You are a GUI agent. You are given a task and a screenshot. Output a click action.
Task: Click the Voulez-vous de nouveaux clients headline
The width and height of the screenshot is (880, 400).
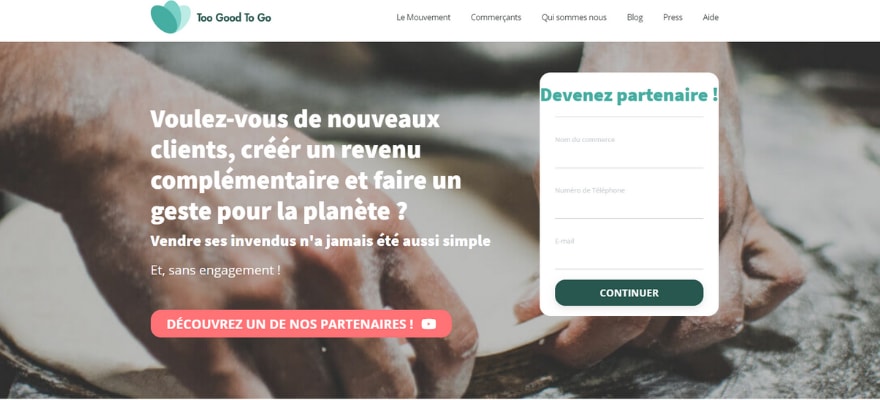[x=306, y=166]
